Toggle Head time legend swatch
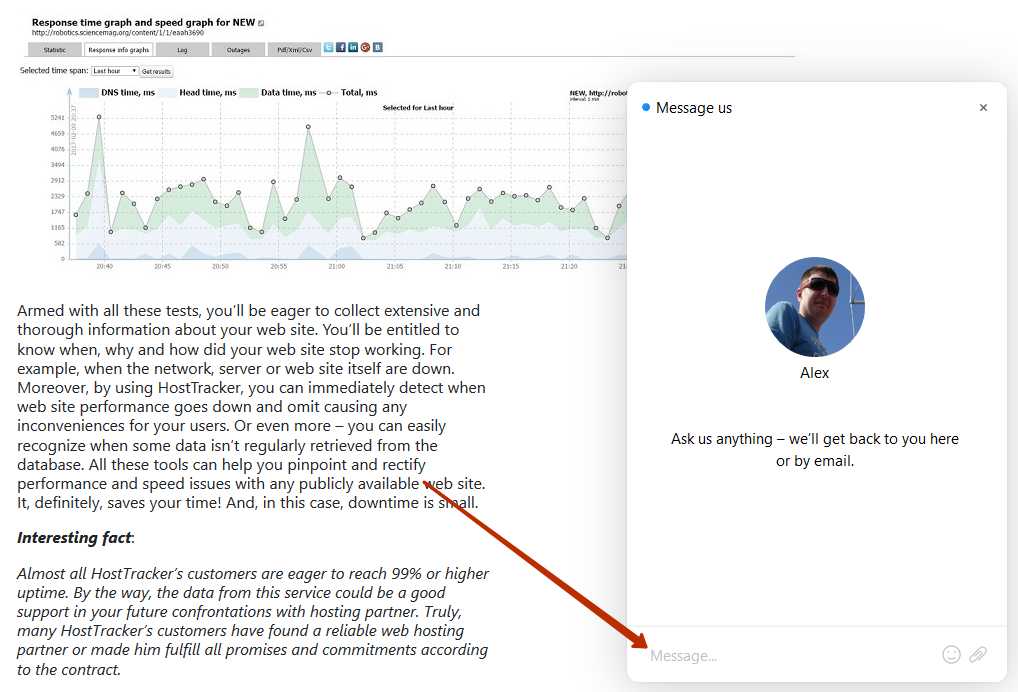1018x692 pixels. pos(167,93)
